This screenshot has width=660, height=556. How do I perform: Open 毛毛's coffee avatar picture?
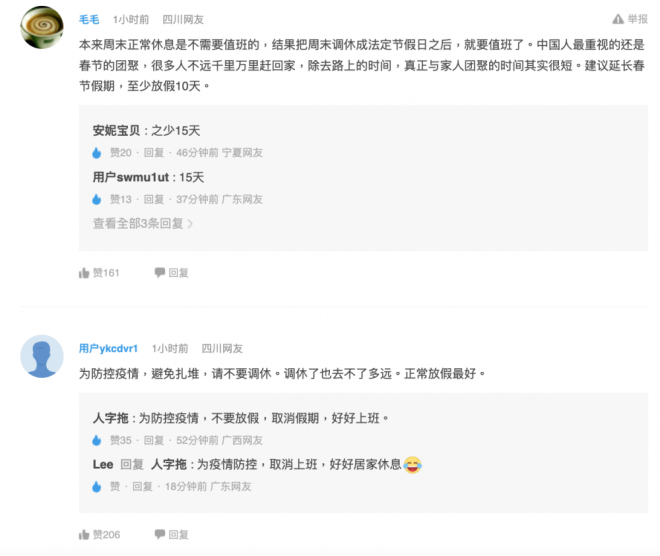pyautogui.click(x=42, y=27)
